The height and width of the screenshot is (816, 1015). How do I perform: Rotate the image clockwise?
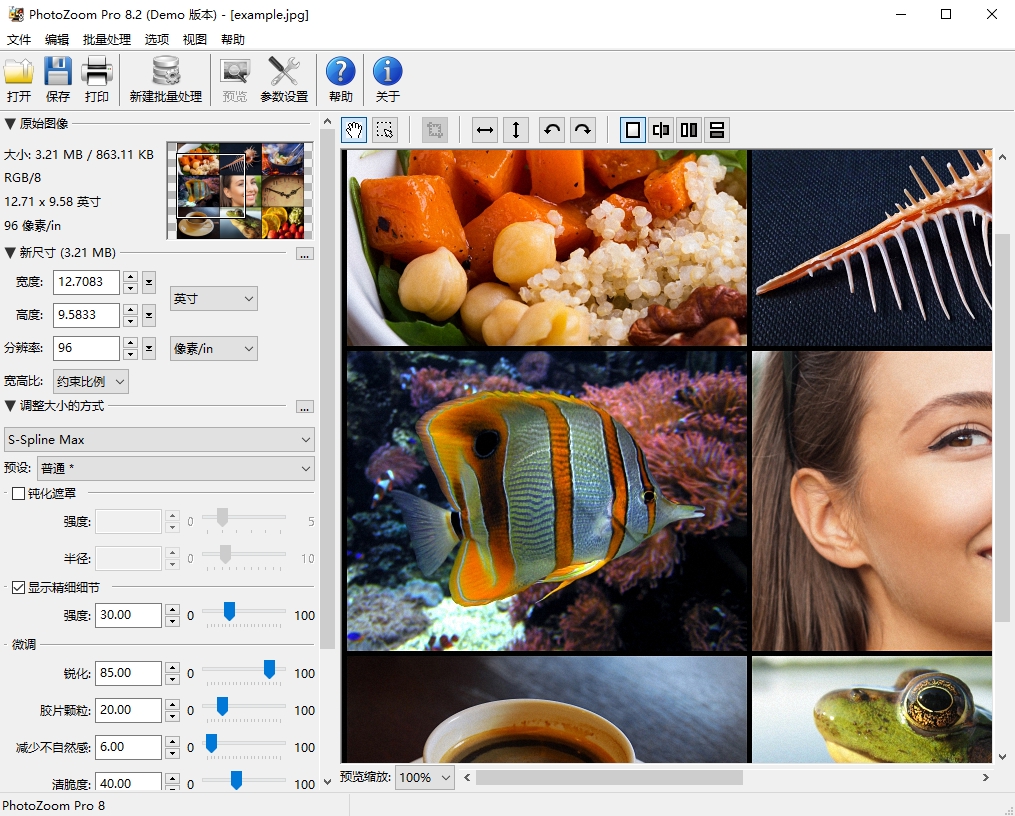pos(581,130)
